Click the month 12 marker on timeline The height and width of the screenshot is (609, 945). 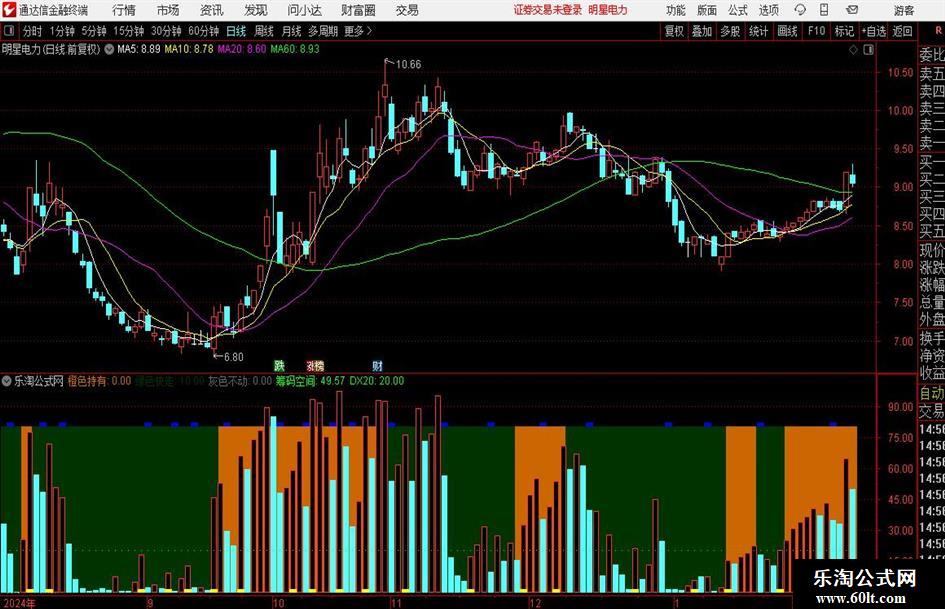click(535, 603)
